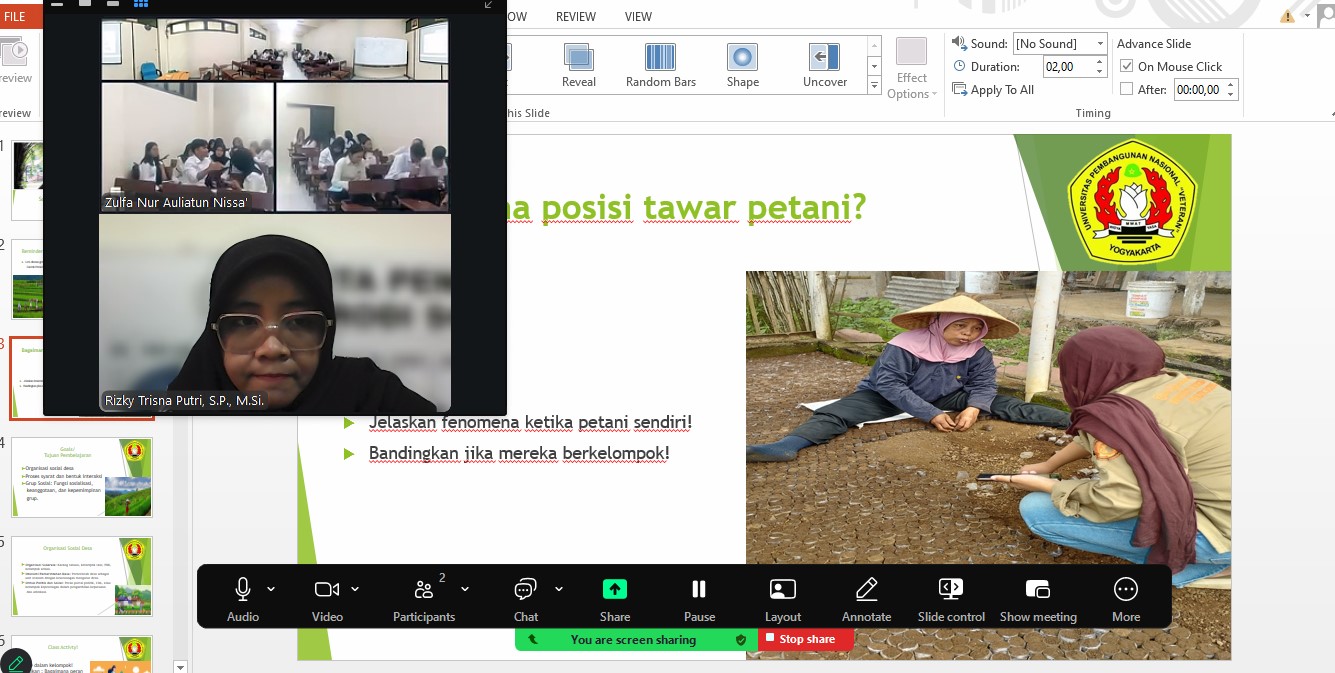Select the Random Bars transition

tap(660, 66)
